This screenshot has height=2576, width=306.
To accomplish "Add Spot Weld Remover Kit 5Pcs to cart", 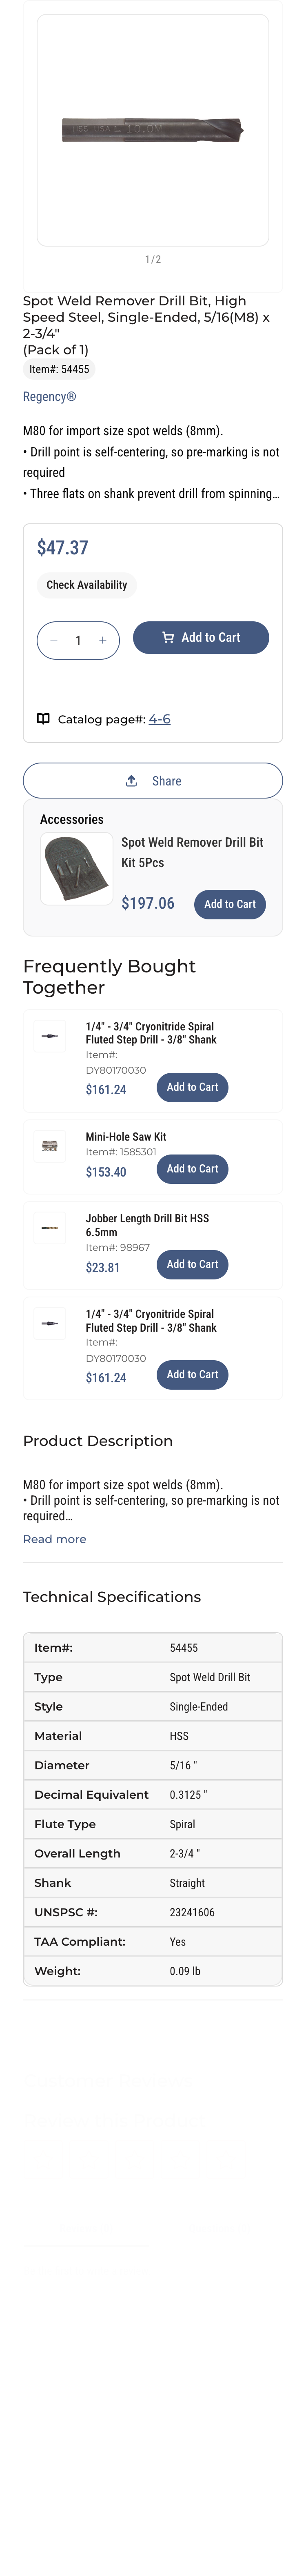I will [230, 904].
